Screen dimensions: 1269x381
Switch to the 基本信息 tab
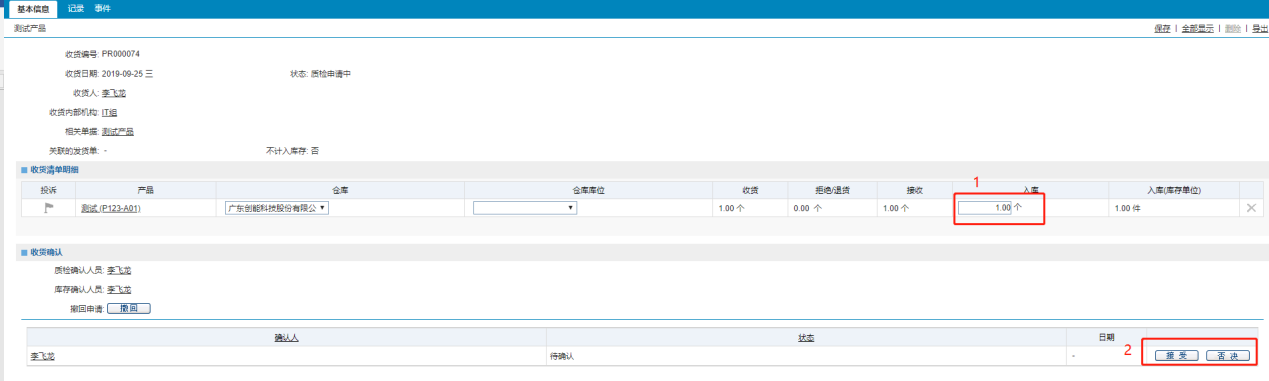point(33,8)
